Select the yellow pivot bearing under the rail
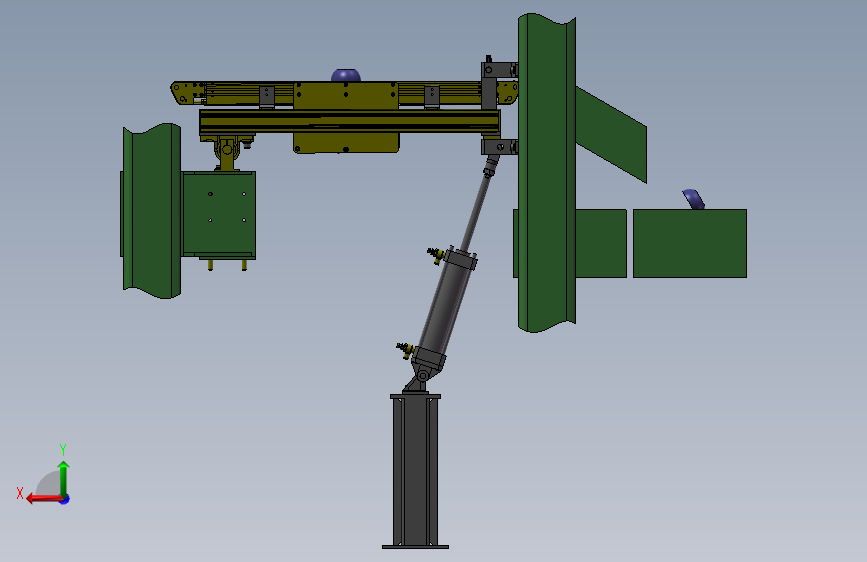Screen dimensions: 867x562 coord(227,152)
